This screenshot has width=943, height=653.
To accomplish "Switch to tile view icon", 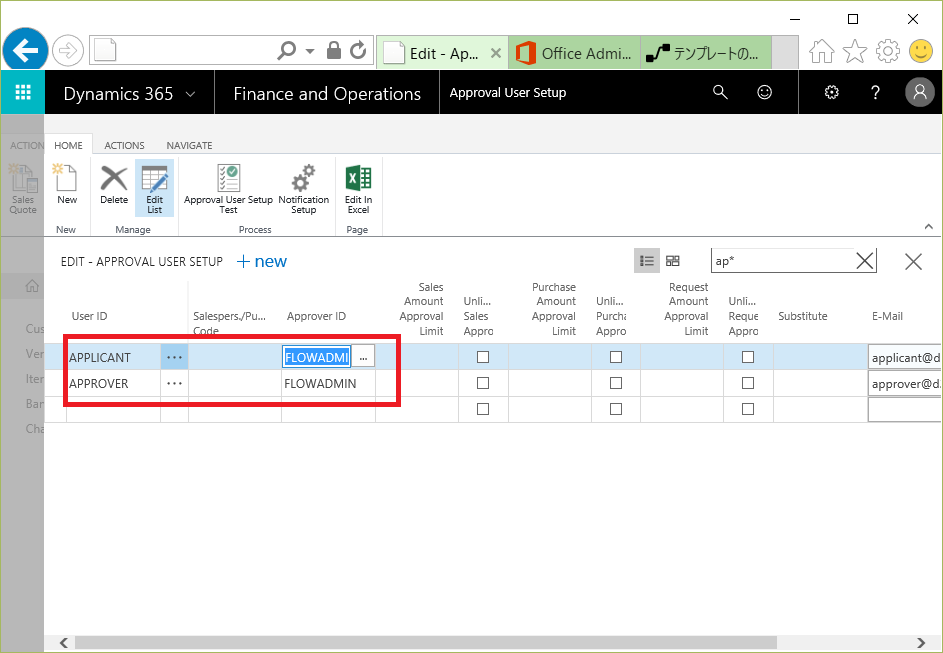I will [673, 261].
